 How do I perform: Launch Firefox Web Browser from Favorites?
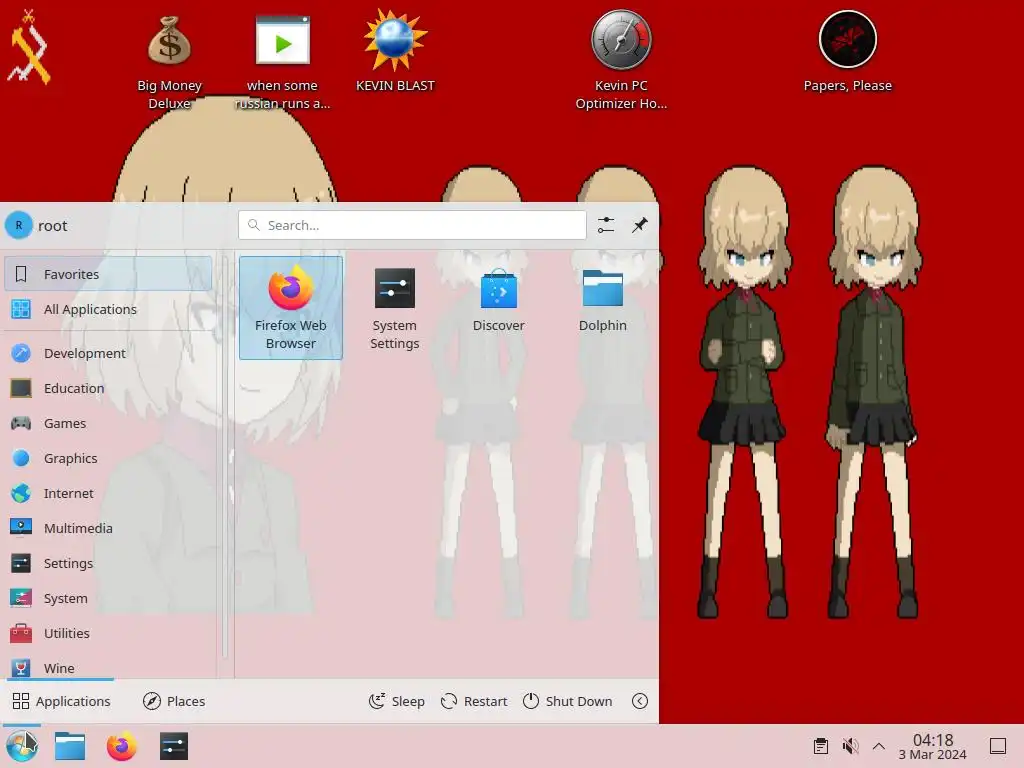291,308
